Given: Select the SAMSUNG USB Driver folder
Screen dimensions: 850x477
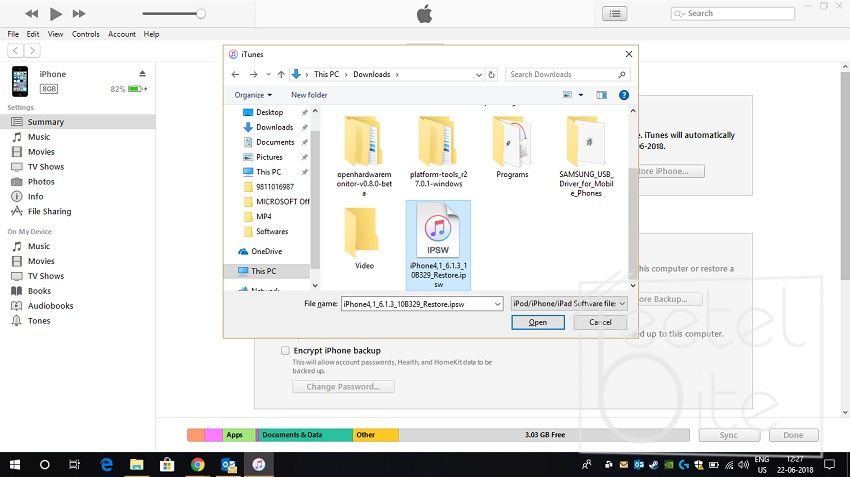Looking at the screenshot, I should (586, 157).
